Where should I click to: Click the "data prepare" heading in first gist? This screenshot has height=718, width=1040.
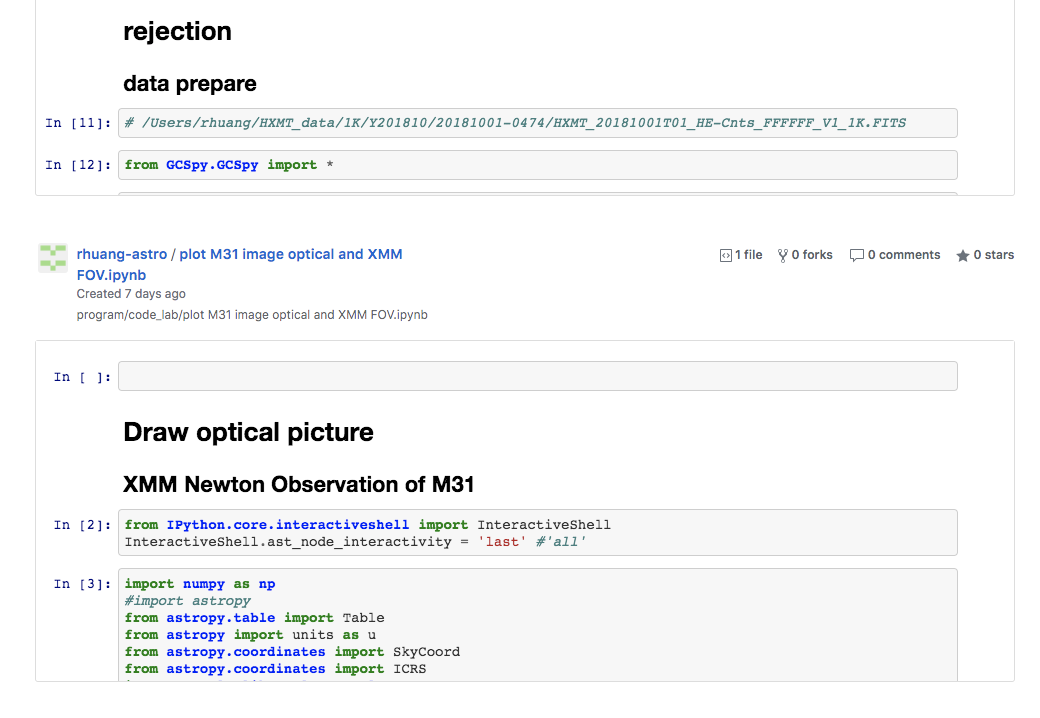click(190, 84)
